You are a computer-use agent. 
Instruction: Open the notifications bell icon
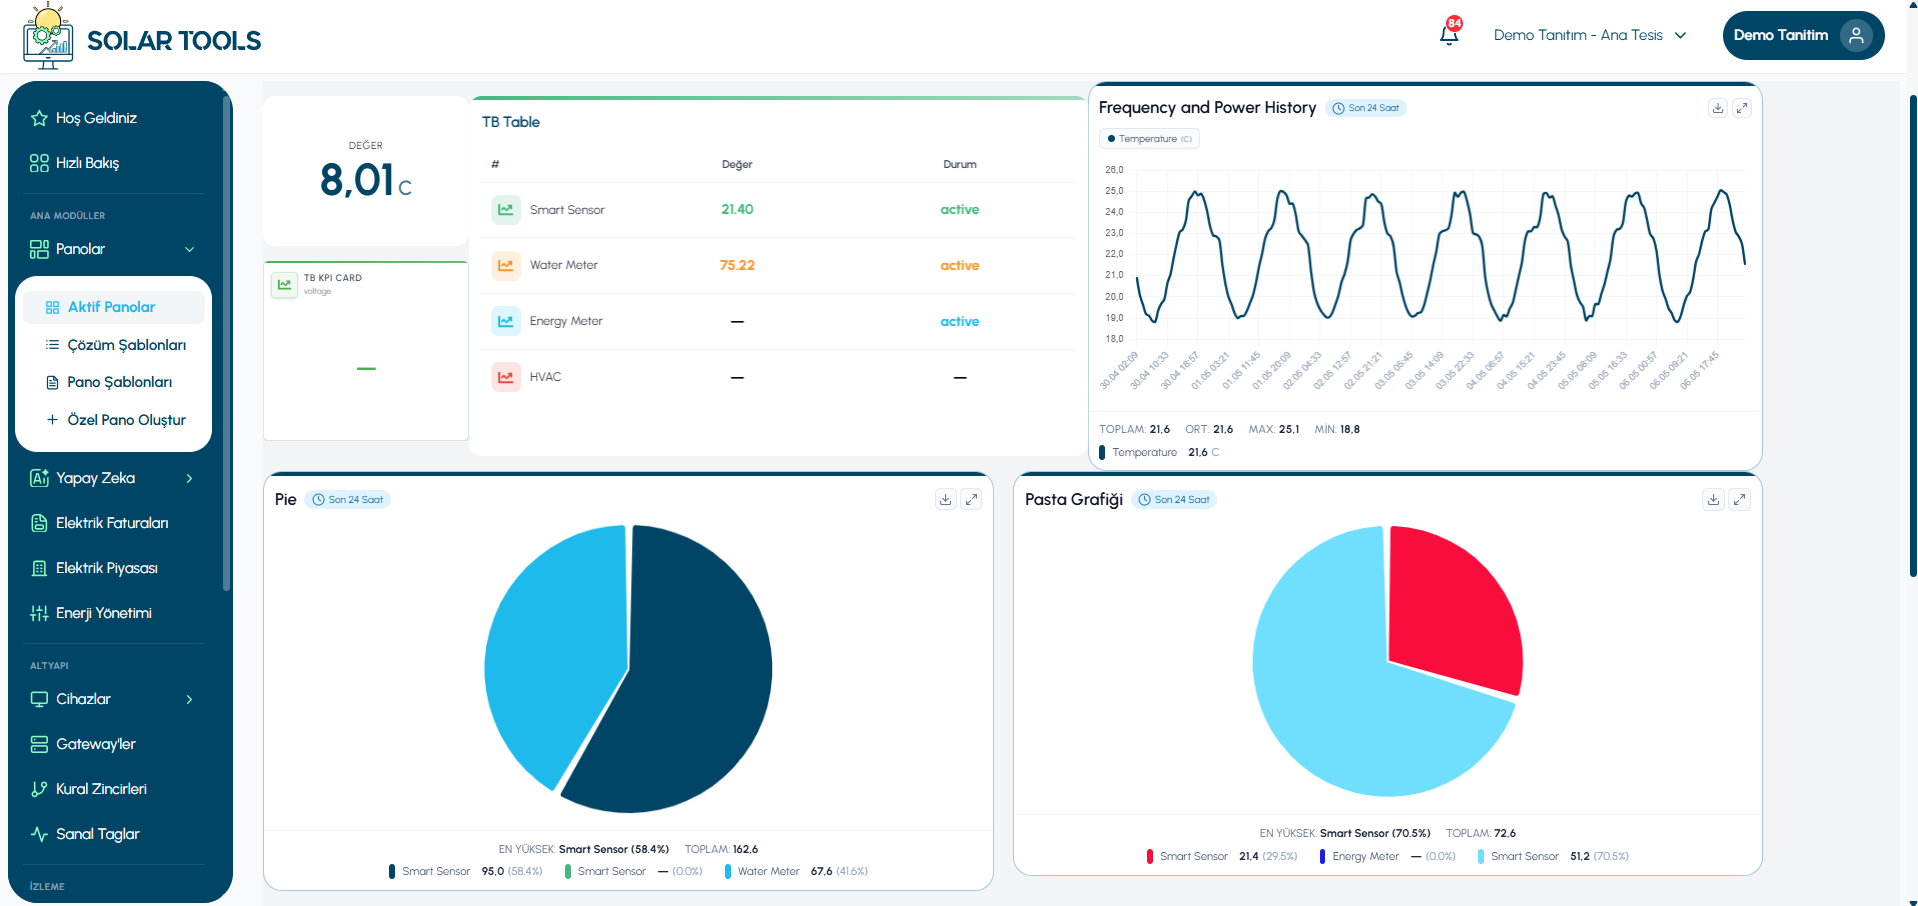click(x=1449, y=34)
